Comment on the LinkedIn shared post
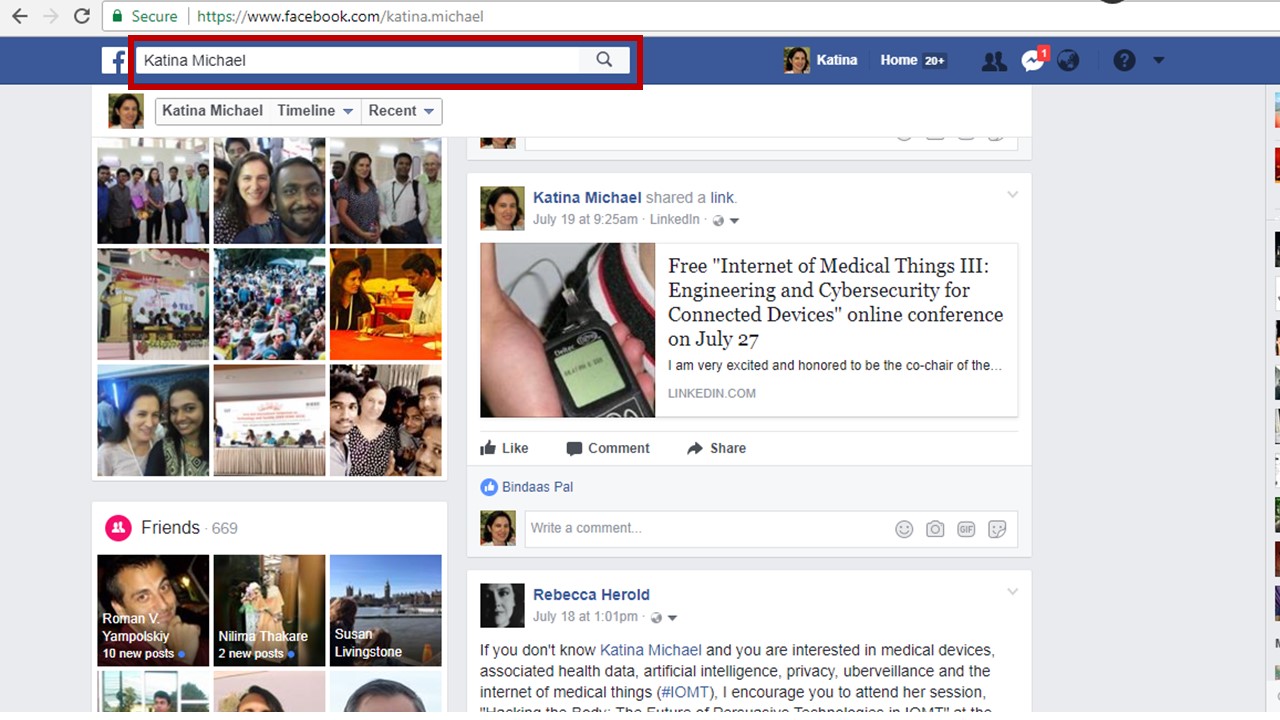The image size is (1280, 720). pos(608,448)
